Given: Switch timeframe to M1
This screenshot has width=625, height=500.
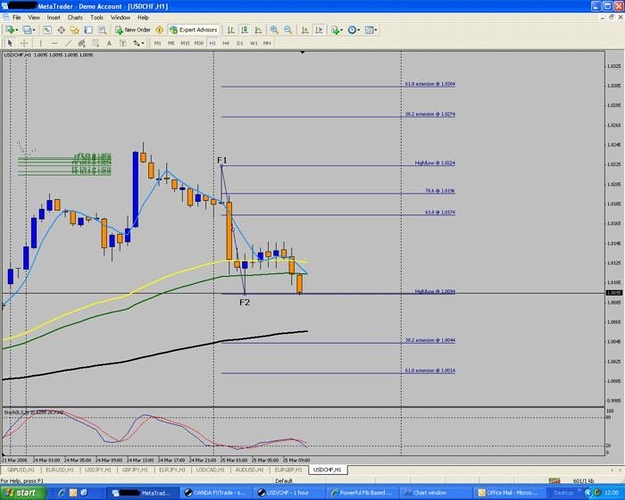Looking at the screenshot, I should [x=157, y=43].
